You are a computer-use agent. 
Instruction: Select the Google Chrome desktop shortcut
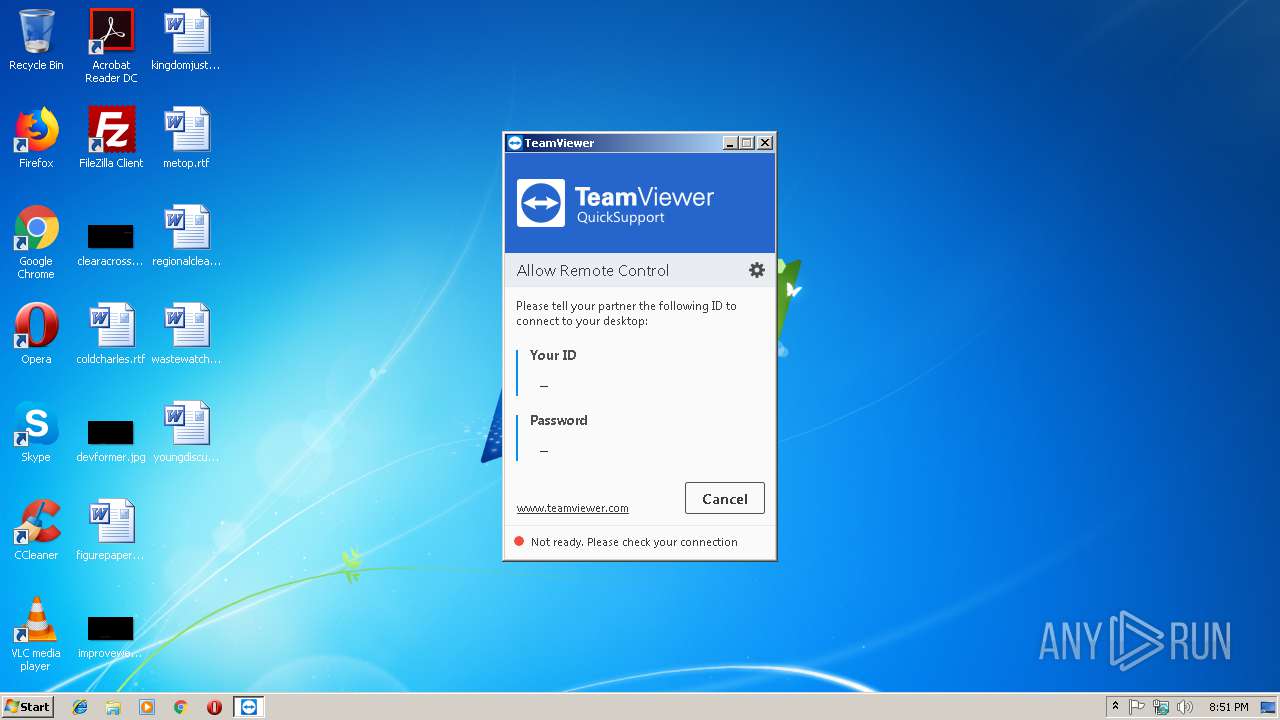click(x=36, y=242)
